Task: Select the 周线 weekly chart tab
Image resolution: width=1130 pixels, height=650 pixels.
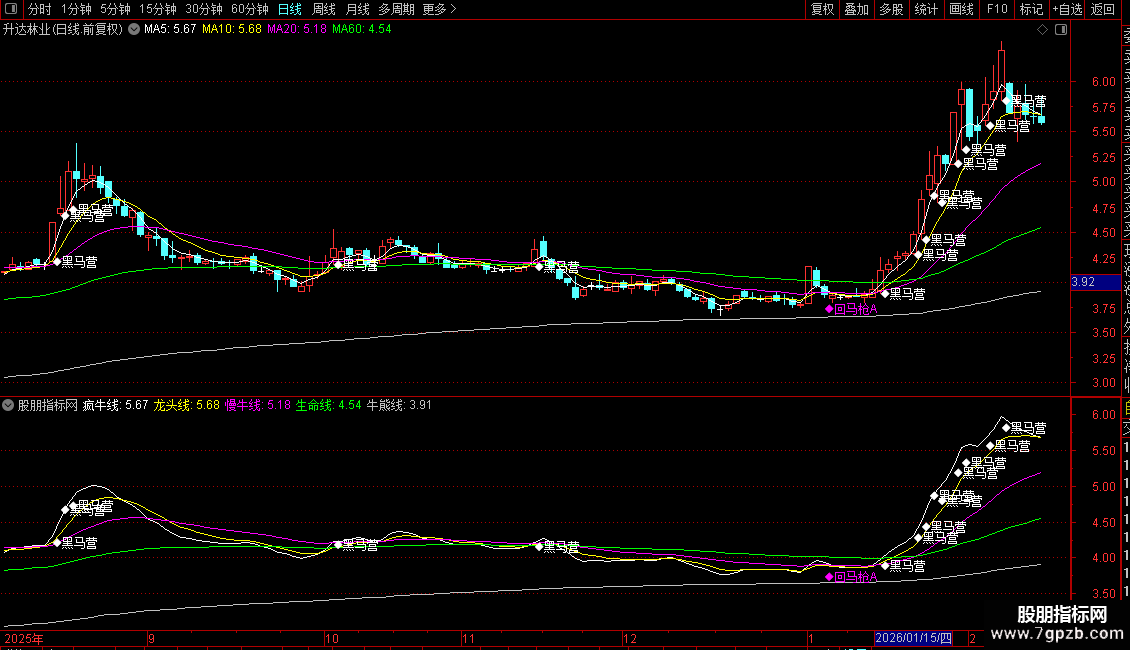Action: 324,10
